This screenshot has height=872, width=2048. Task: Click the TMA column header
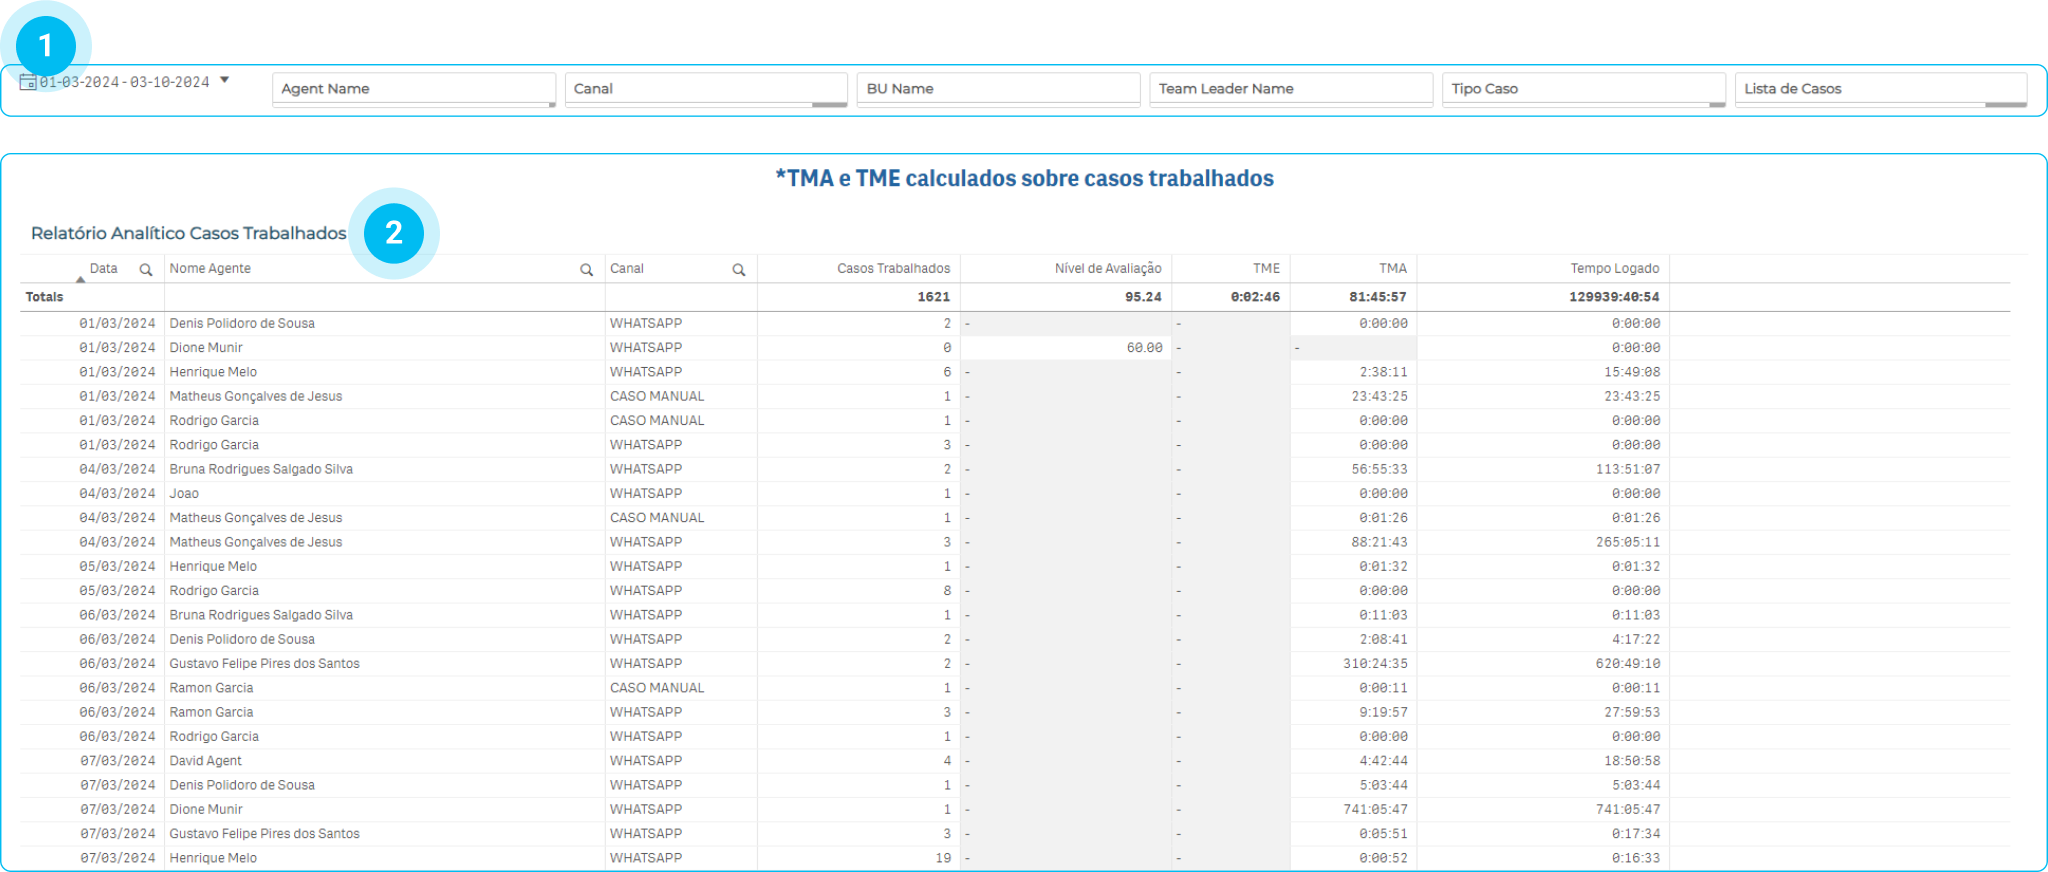(x=1392, y=269)
